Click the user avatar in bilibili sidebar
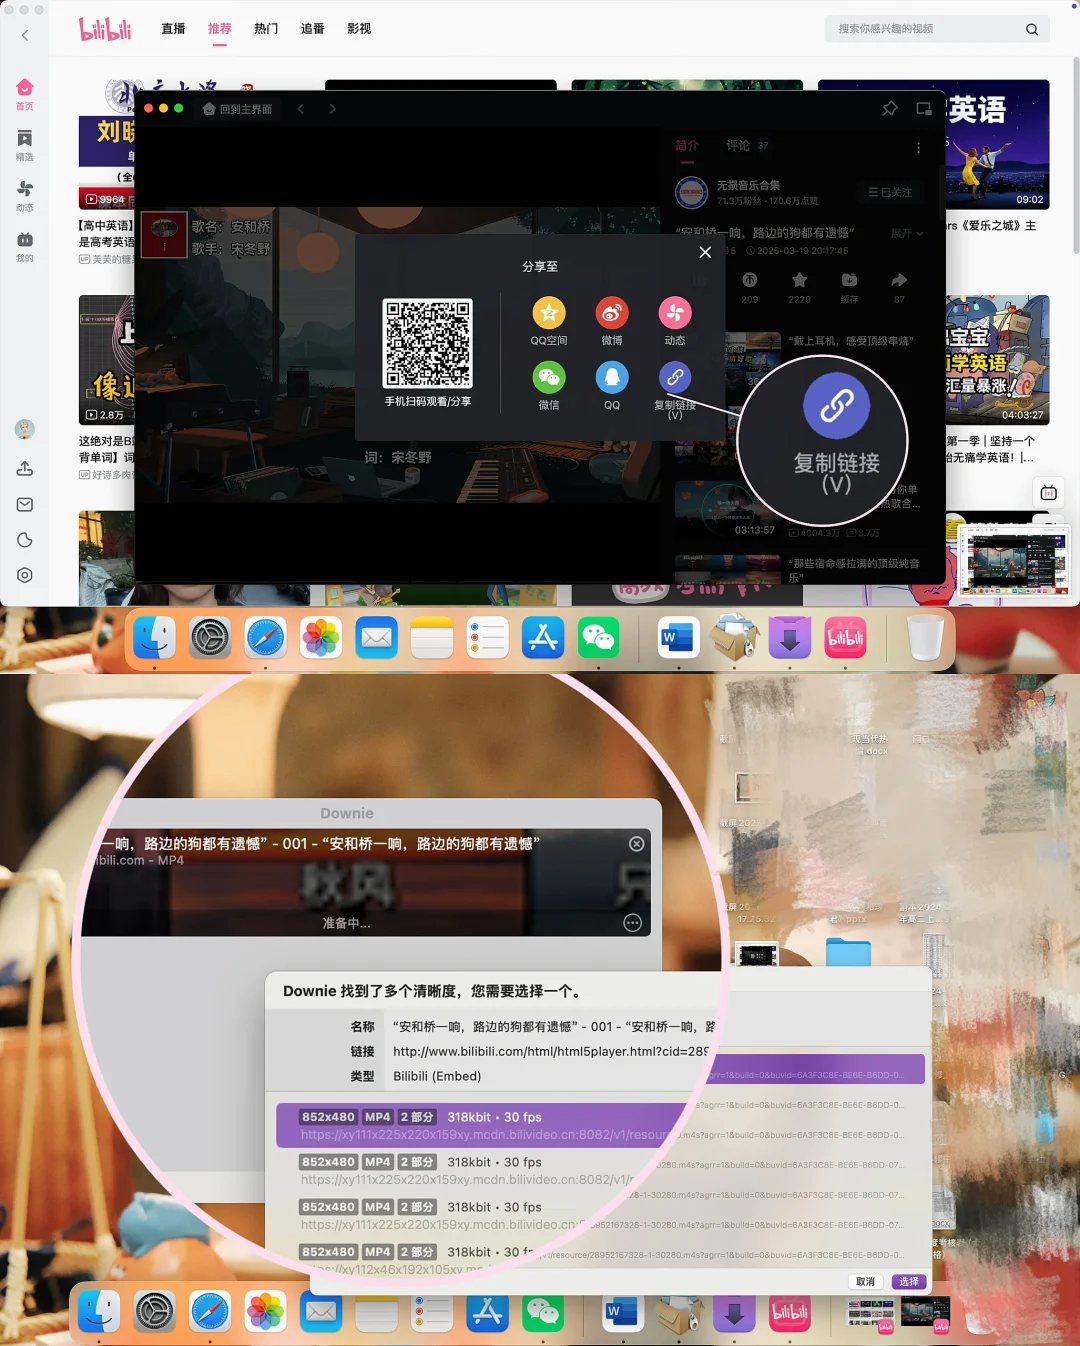 click(25, 429)
